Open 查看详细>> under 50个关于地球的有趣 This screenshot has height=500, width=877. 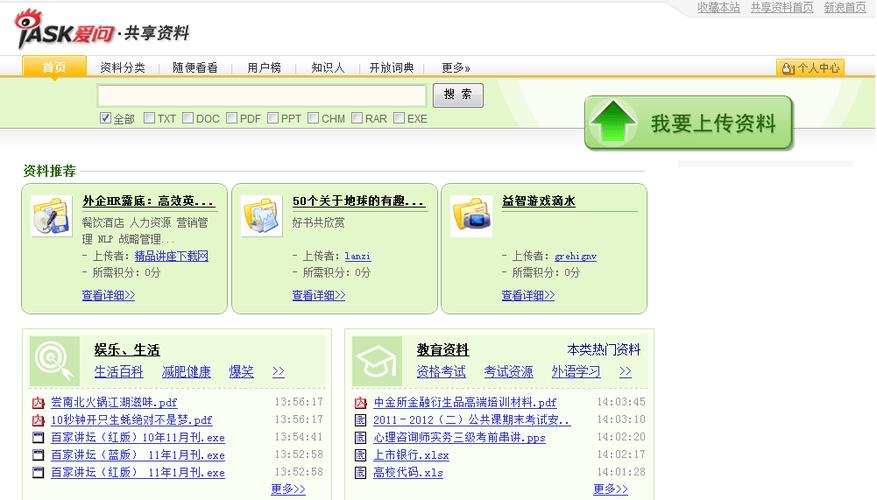coord(318,295)
